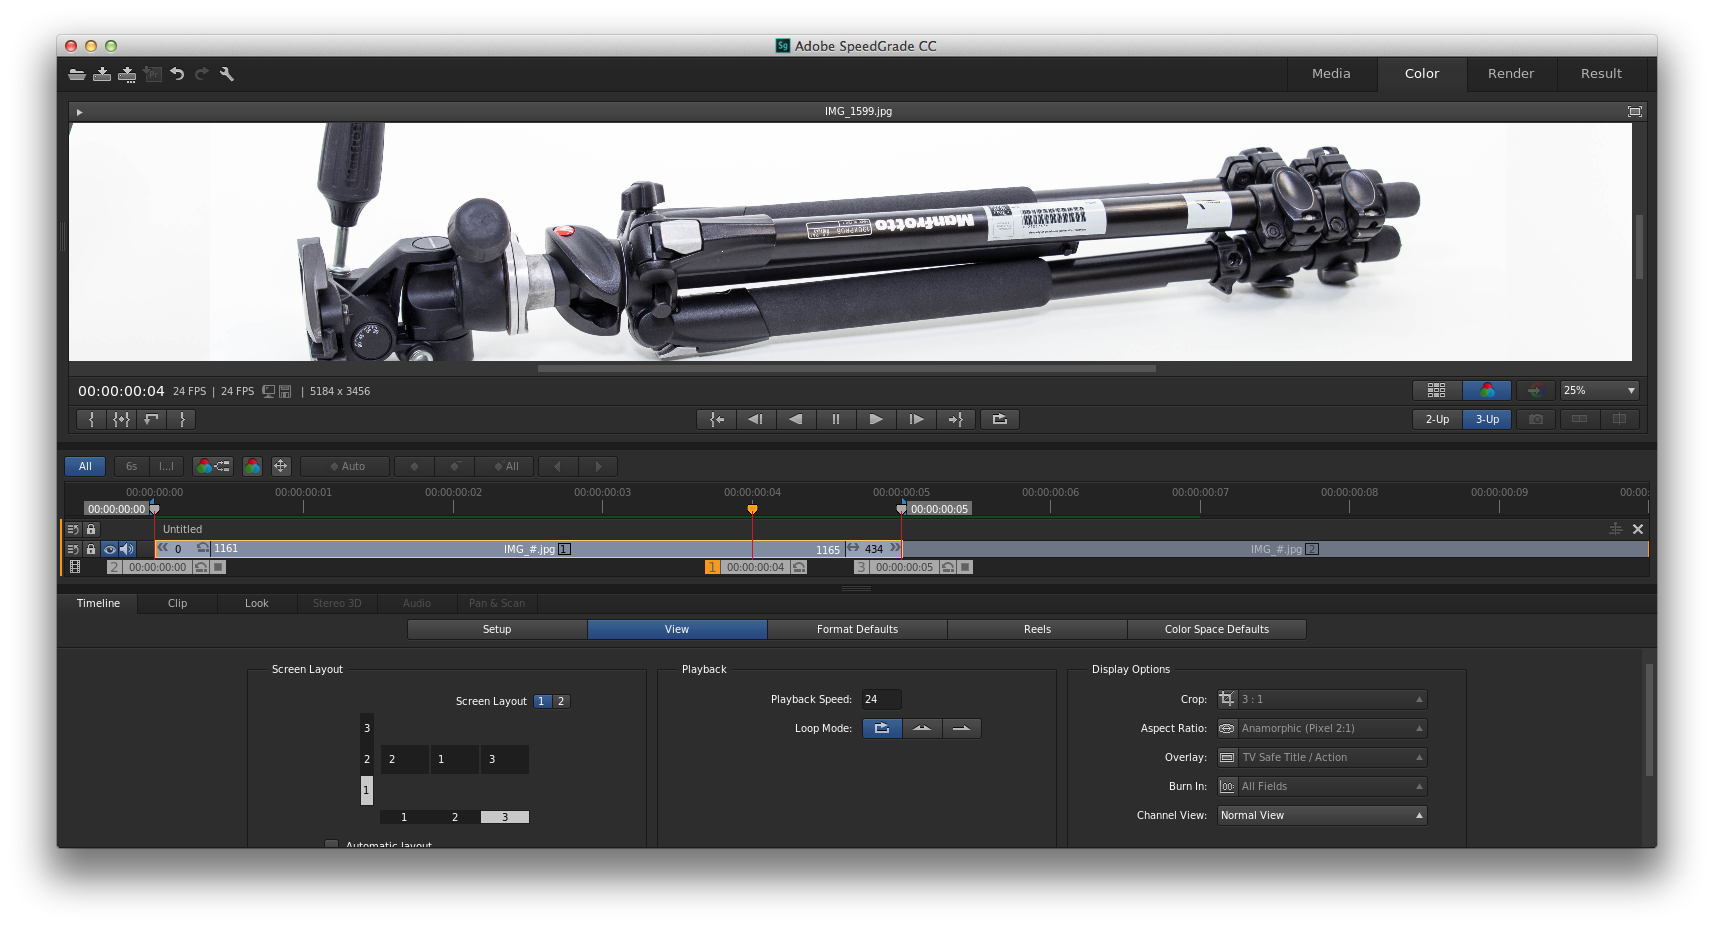The height and width of the screenshot is (927, 1714).
Task: Click the I...I fit timeline button
Action: [x=166, y=466]
